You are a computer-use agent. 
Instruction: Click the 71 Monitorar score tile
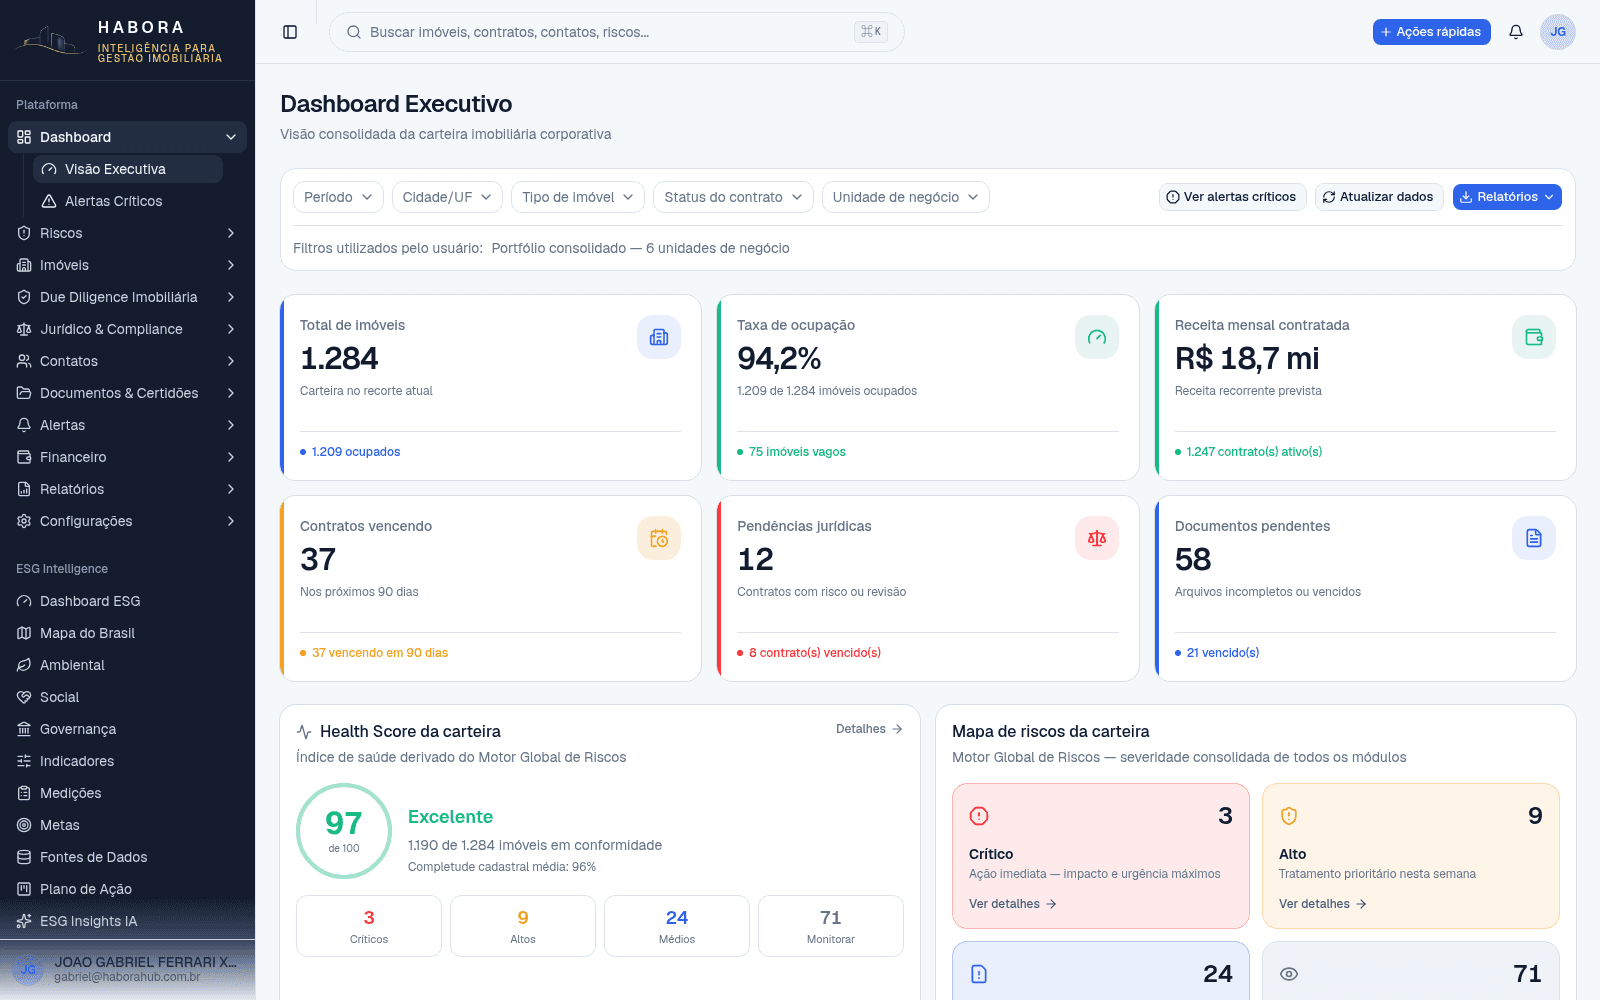[x=831, y=926]
